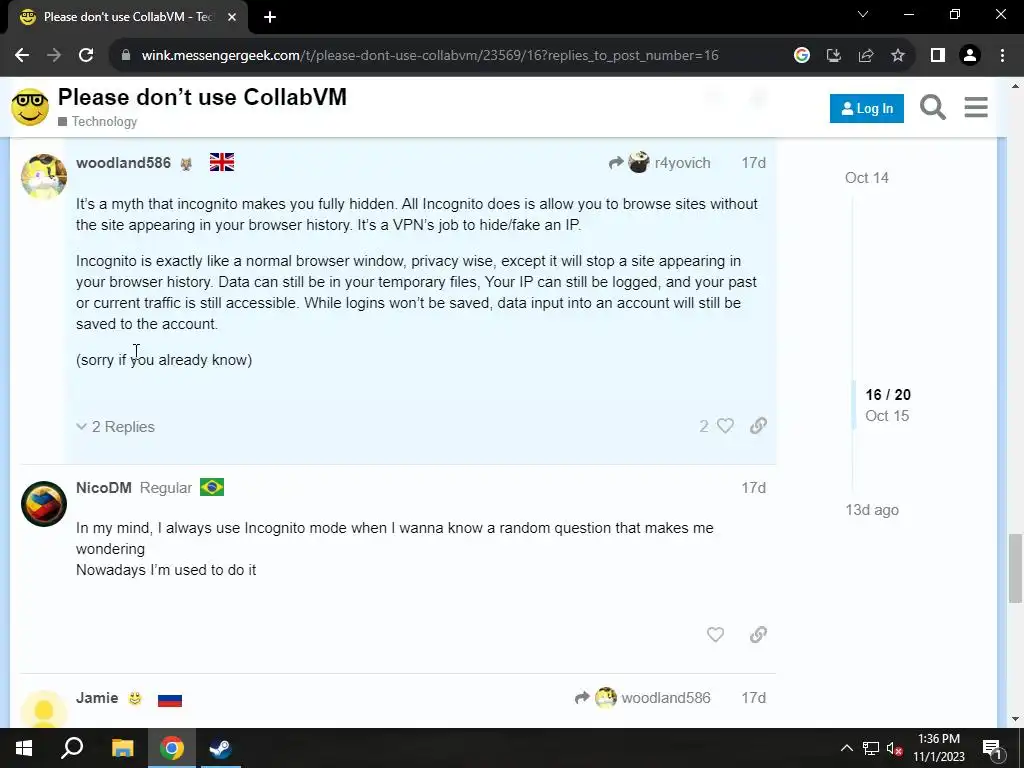The height and width of the screenshot is (768, 1024).
Task: Expand the 2 Replies section
Action: tap(116, 426)
